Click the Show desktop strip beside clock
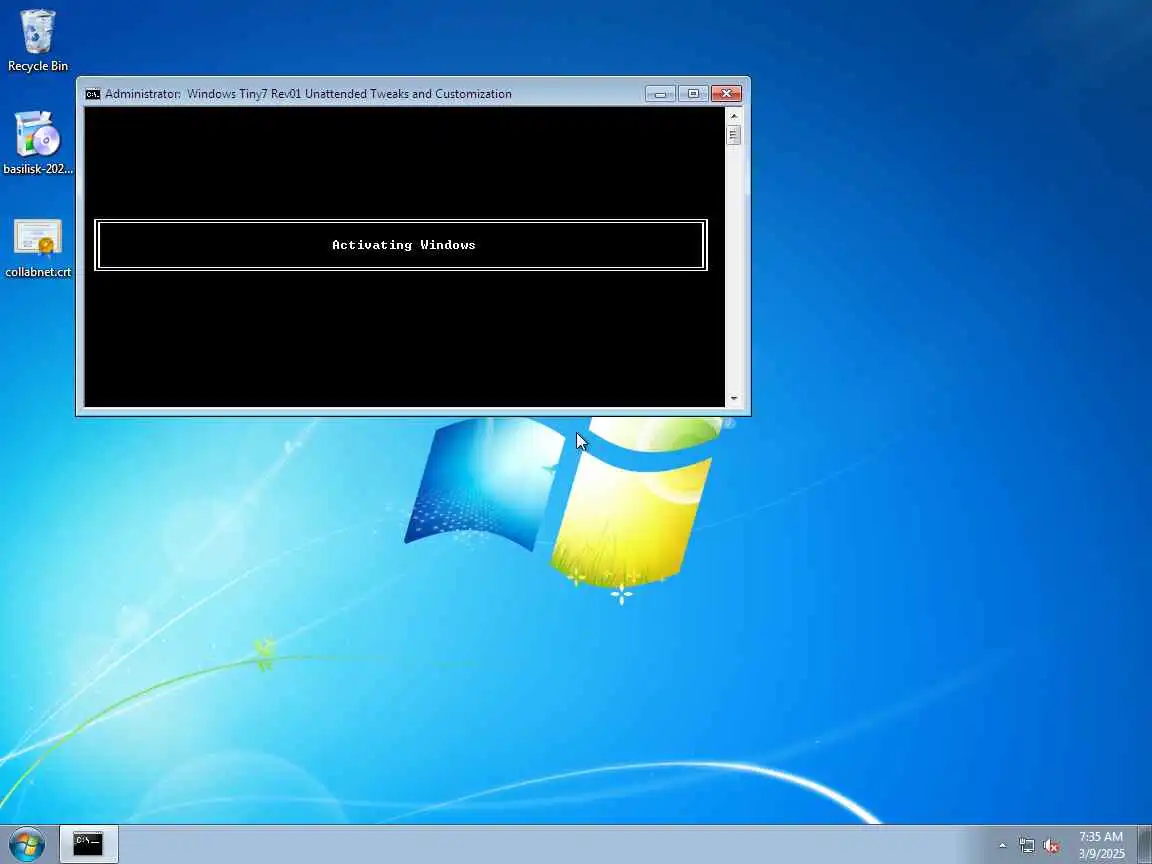The height and width of the screenshot is (864, 1152). (1144, 844)
